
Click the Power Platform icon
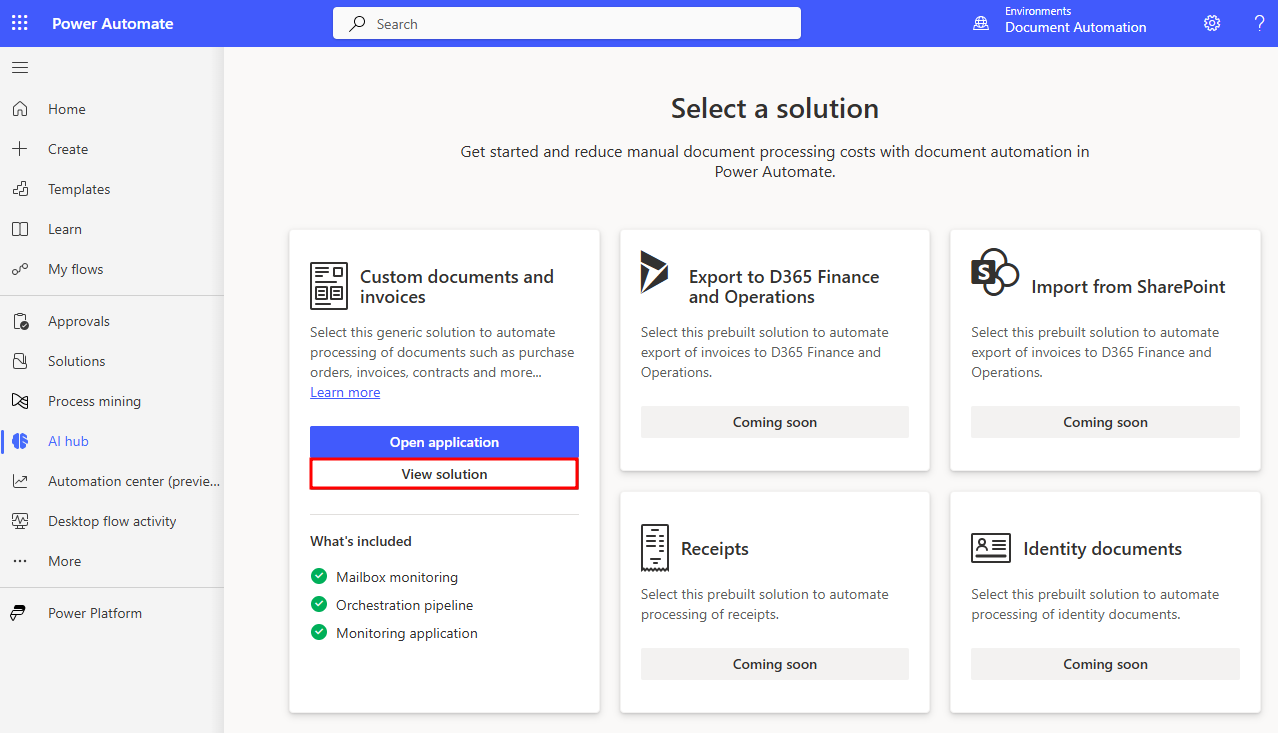tap(20, 613)
